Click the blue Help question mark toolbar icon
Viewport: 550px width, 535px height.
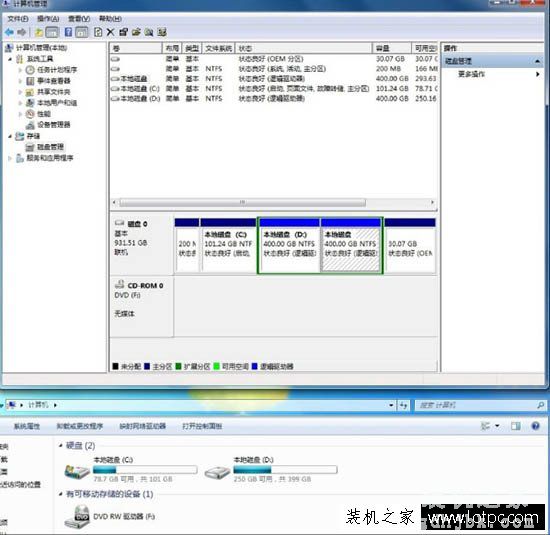pos(68,33)
